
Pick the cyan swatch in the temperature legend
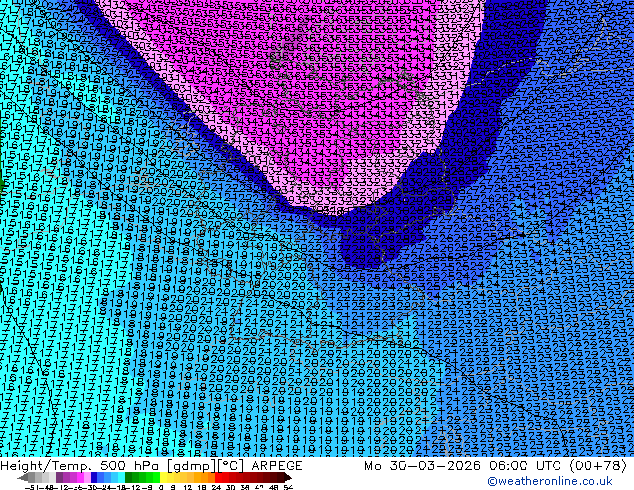122,477
